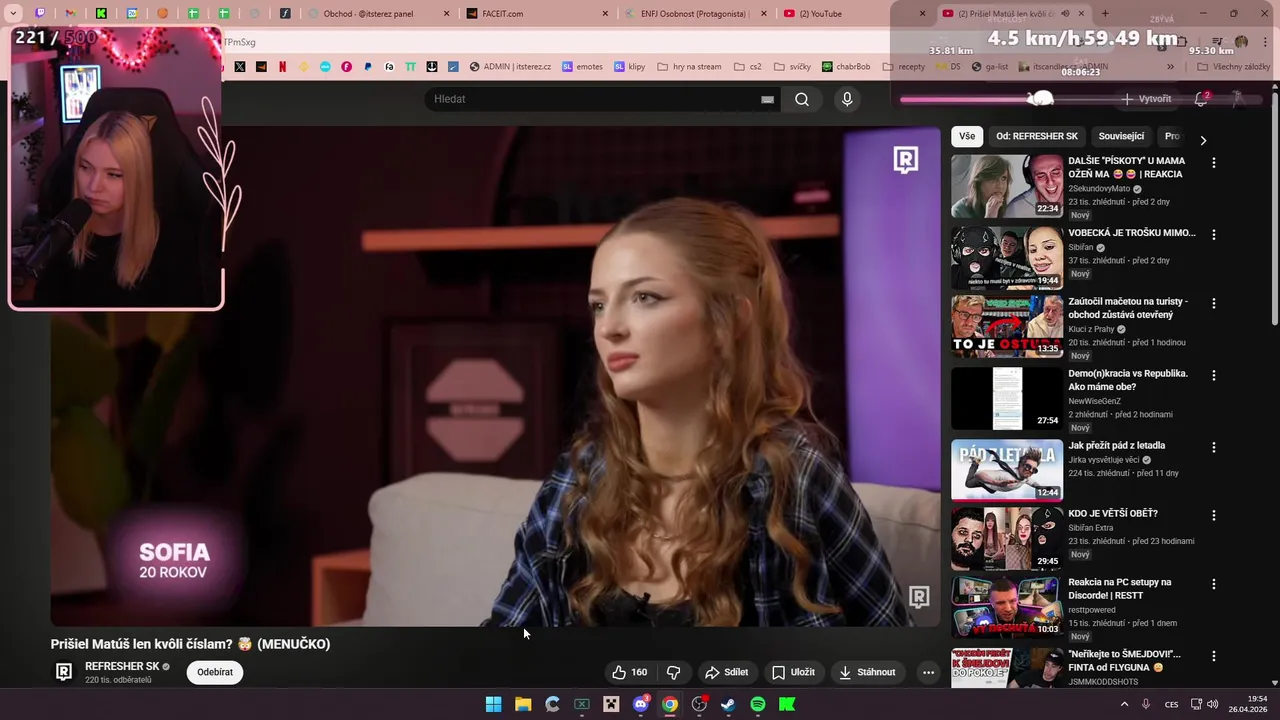Open YouTube notifications bell
The height and width of the screenshot is (720, 1280).
1201,99
